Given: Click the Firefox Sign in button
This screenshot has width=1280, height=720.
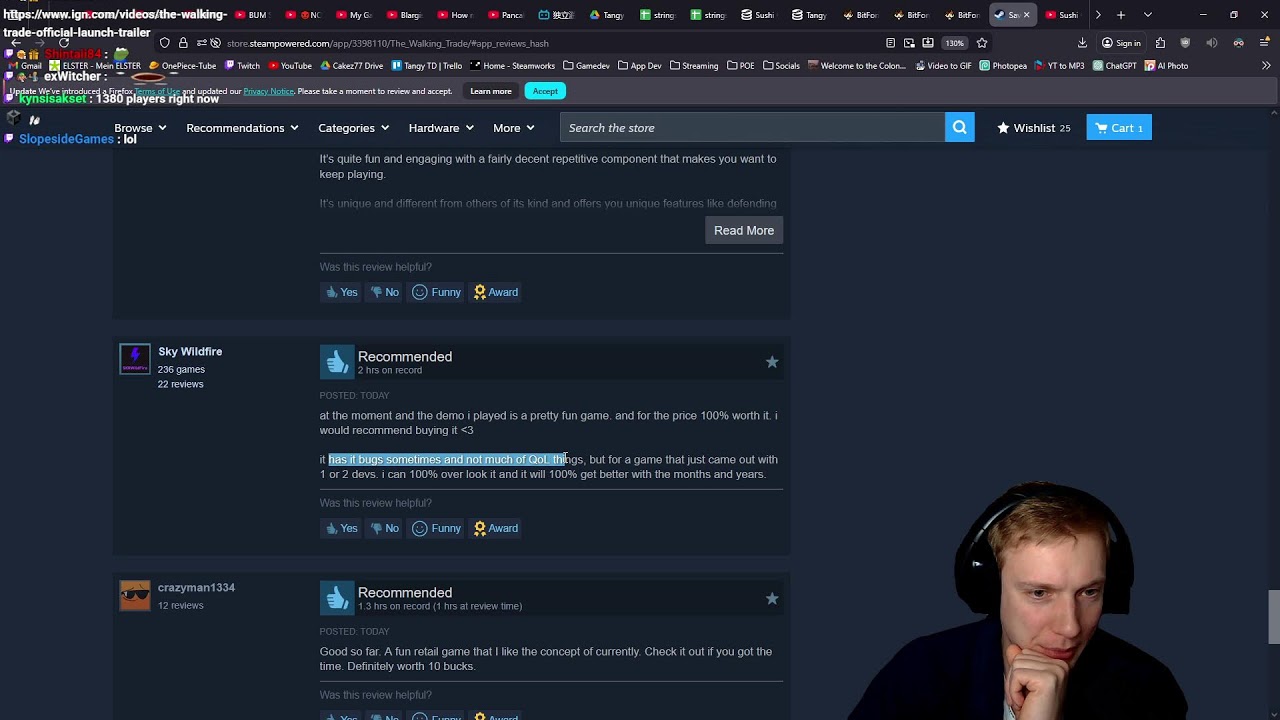Looking at the screenshot, I should [1121, 43].
